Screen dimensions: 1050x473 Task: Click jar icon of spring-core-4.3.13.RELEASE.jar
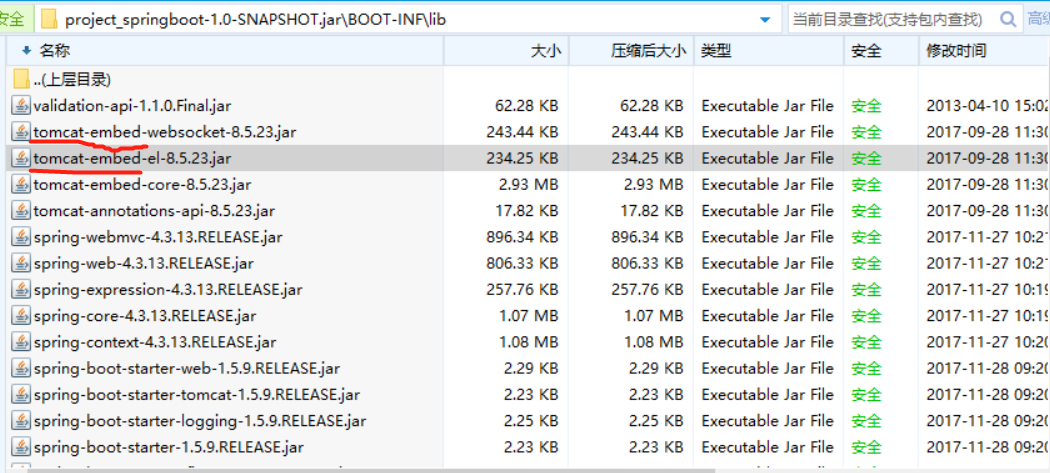21,316
